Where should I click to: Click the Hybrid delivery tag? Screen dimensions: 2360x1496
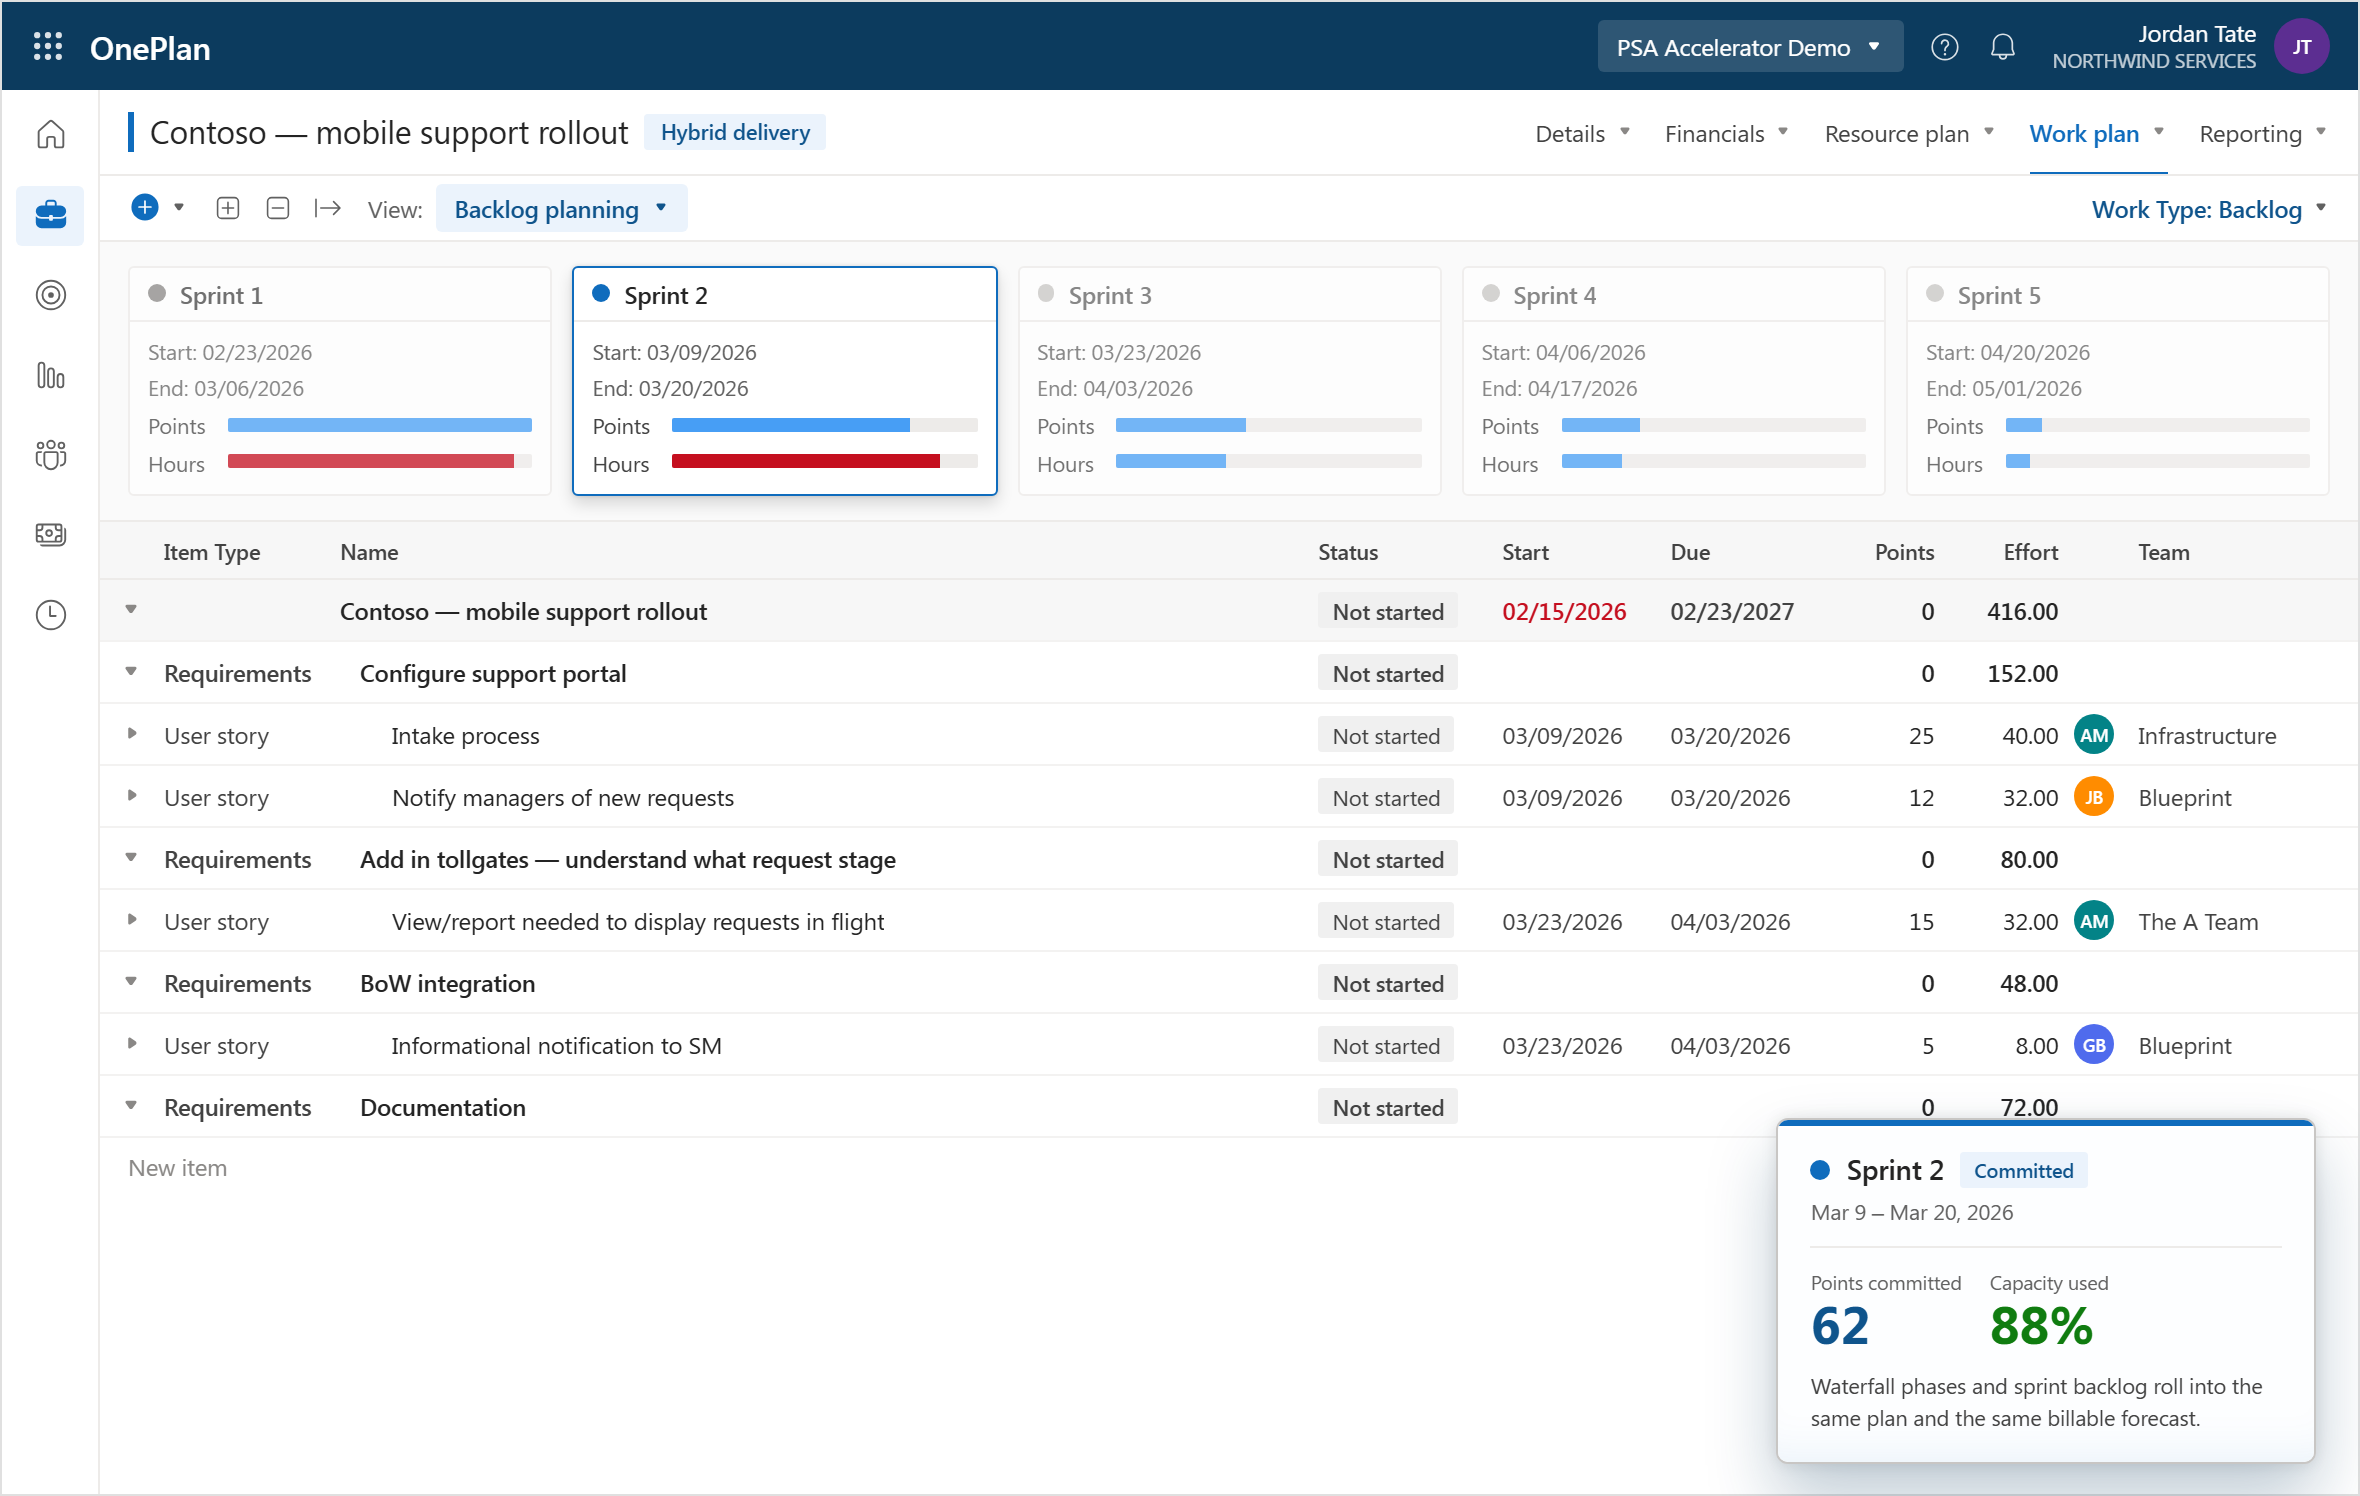(x=735, y=132)
